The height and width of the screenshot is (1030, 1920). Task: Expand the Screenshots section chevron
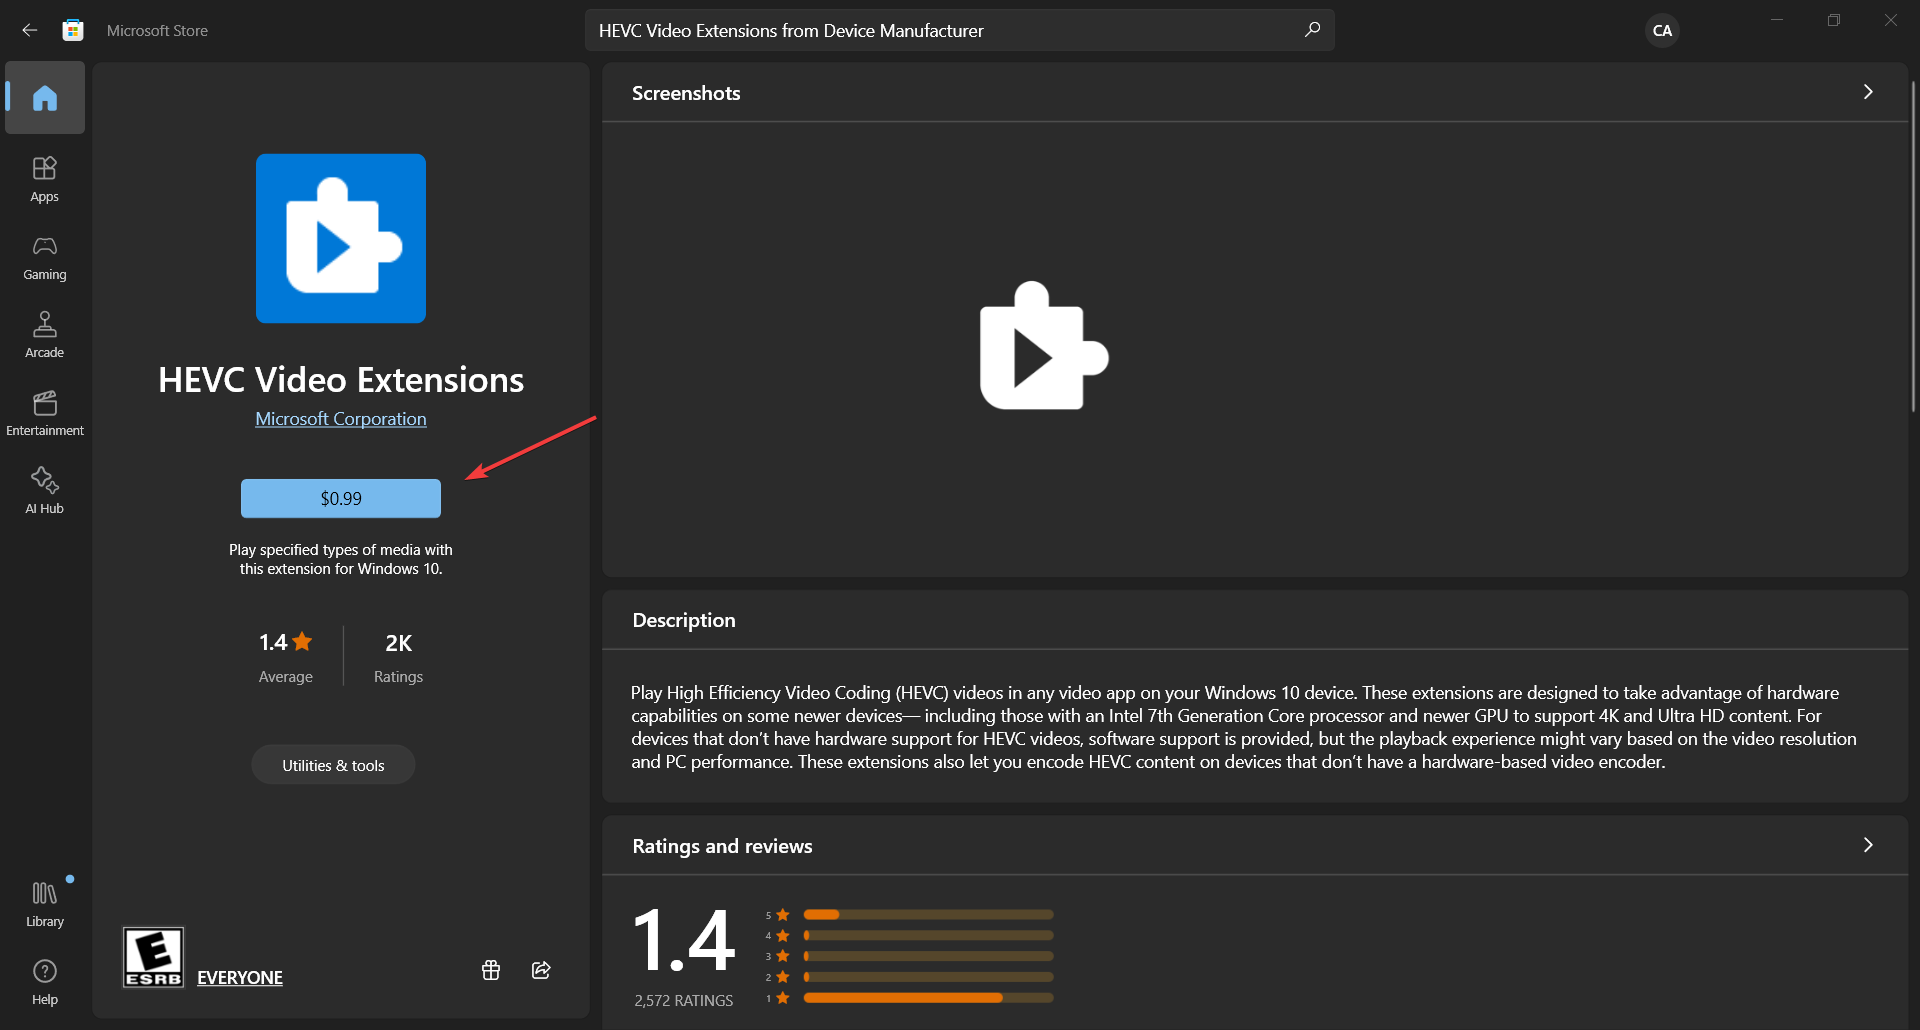point(1868,92)
